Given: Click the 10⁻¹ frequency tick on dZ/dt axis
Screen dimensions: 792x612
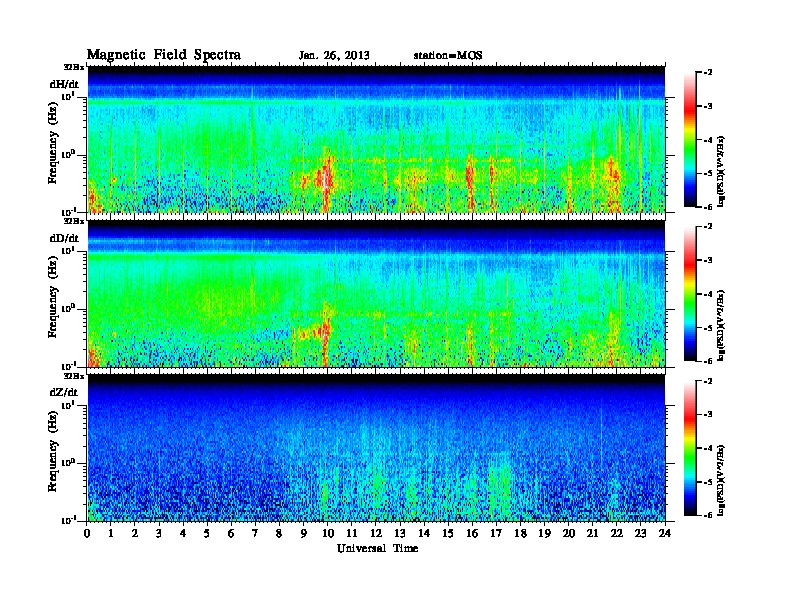Looking at the screenshot, I should (68, 520).
